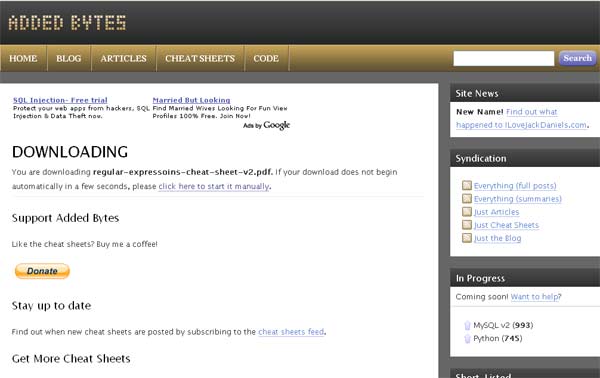Open Everything (full posts) feed link
The height and width of the screenshot is (378, 600).
coord(515,186)
